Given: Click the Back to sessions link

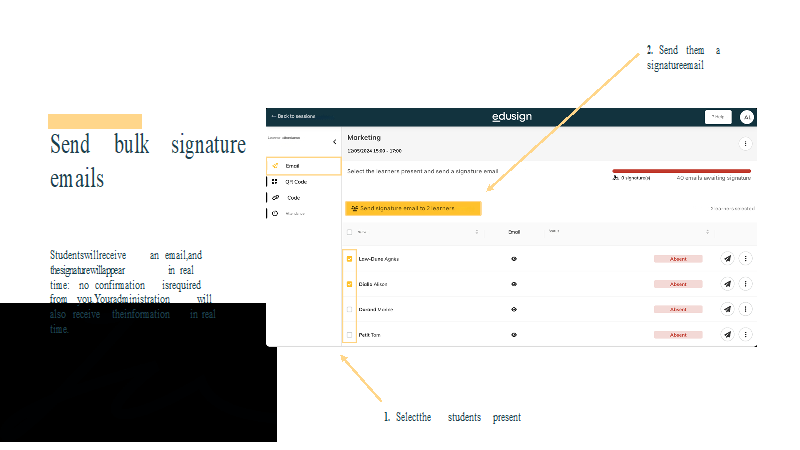Looking at the screenshot, I should click(292, 117).
